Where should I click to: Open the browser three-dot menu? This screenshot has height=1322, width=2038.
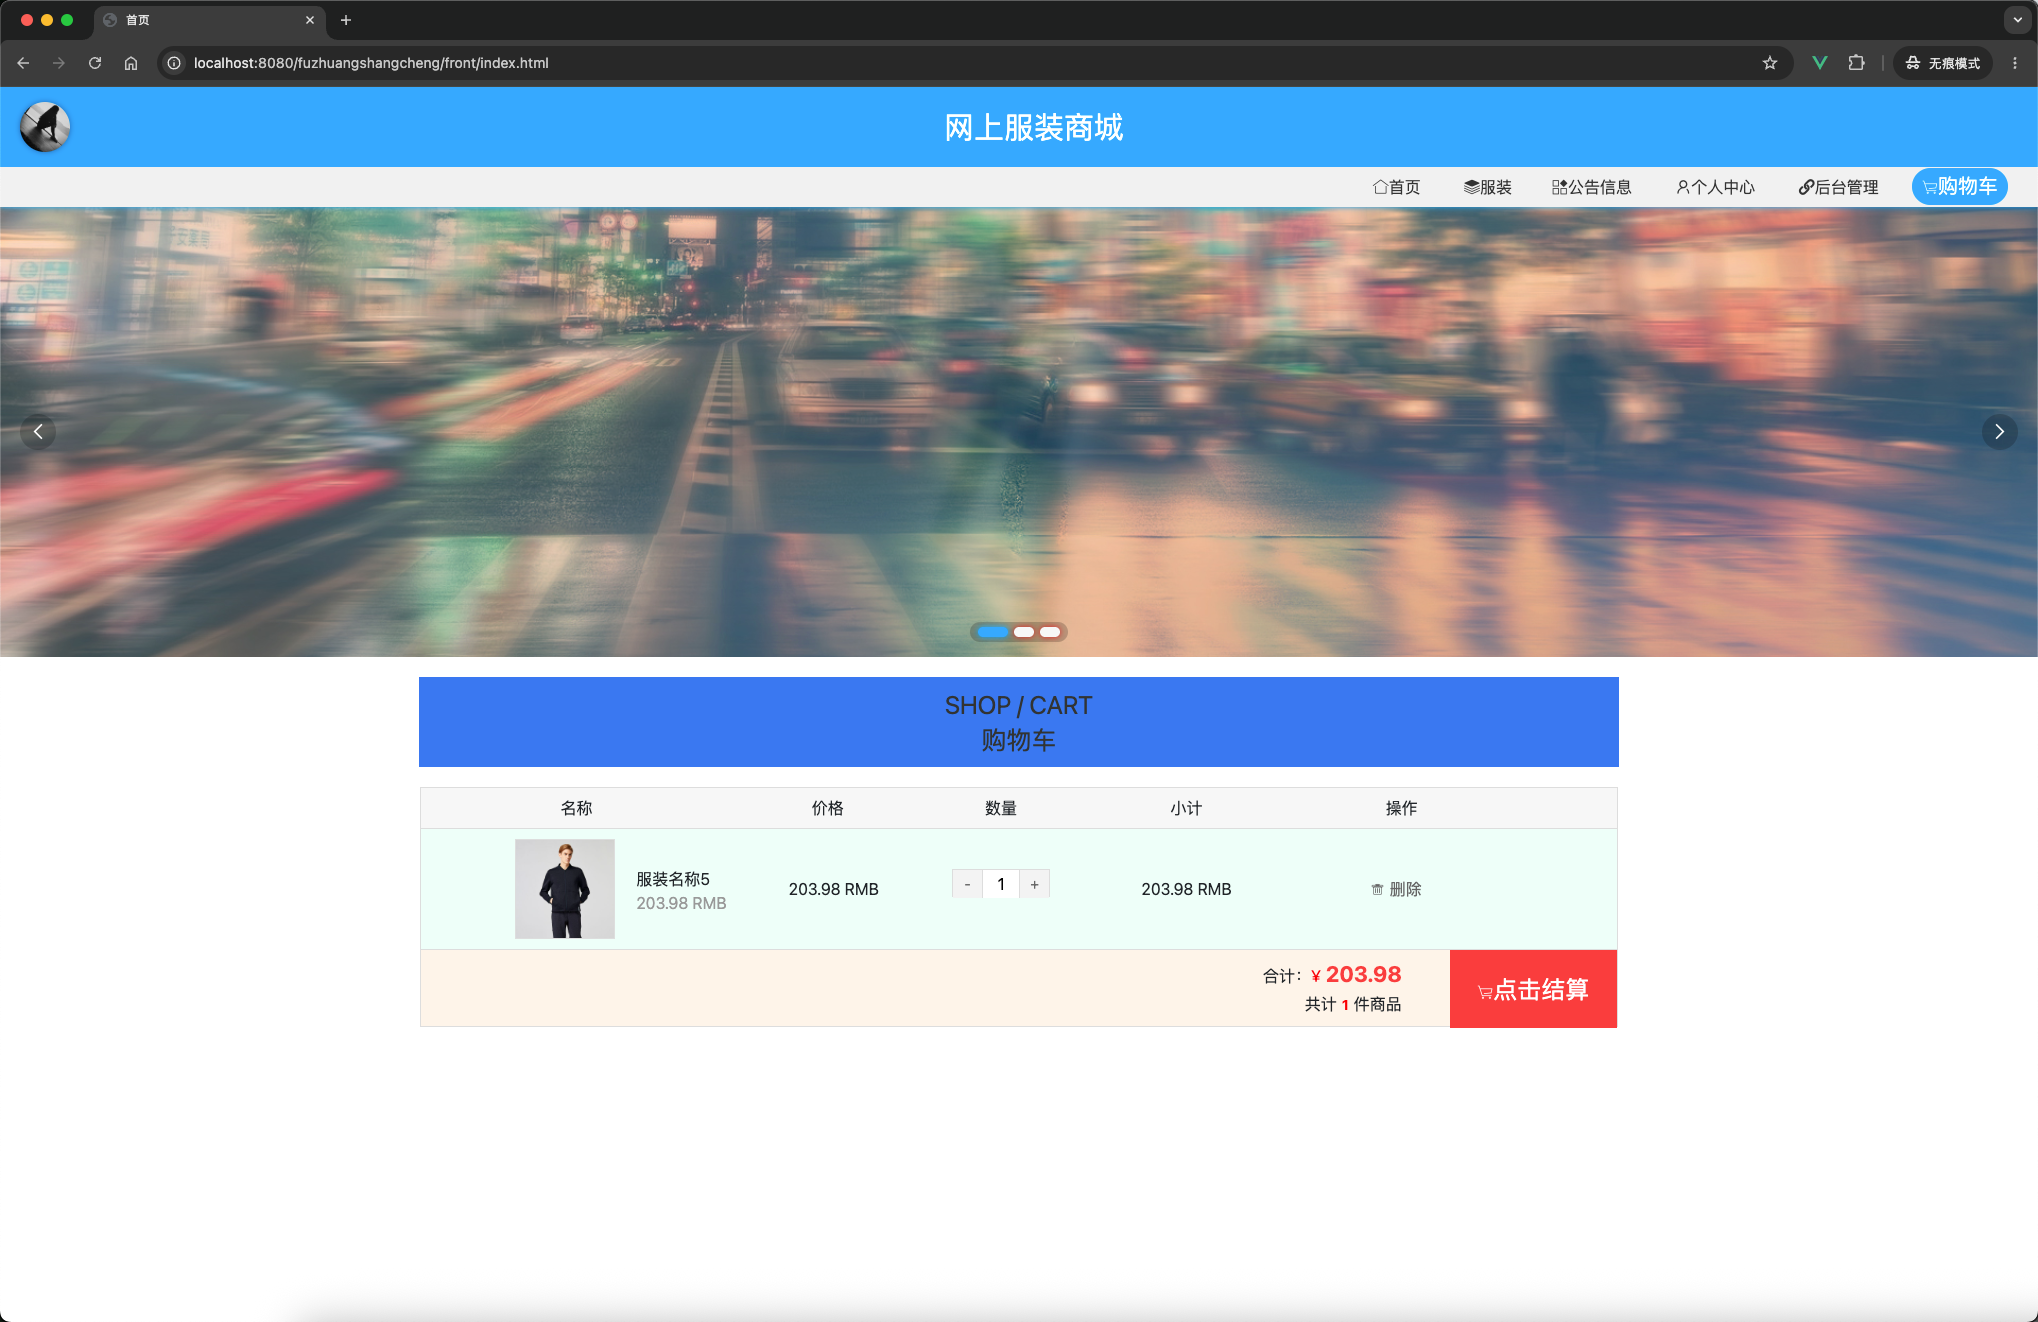[2015, 63]
